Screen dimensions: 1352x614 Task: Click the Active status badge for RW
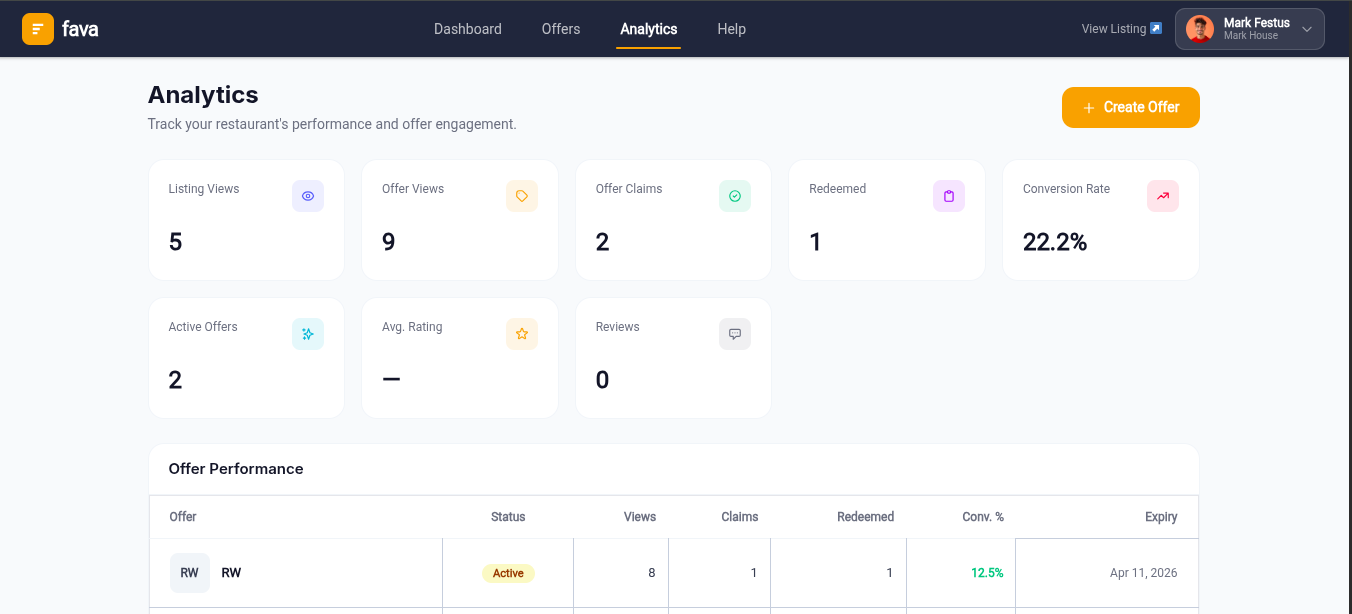pos(508,573)
